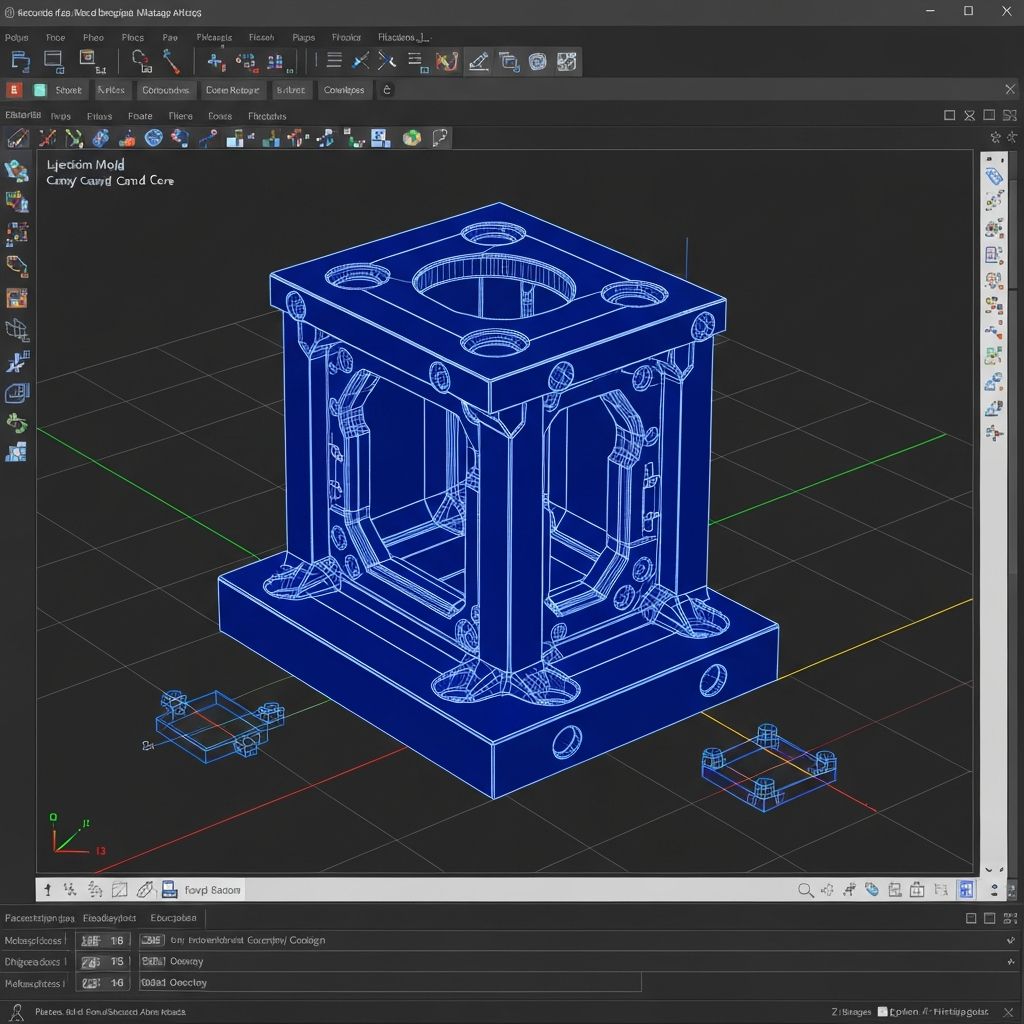The height and width of the screenshot is (1024, 1024).
Task: Click the Cavity and Core breadcrumb link
Action: coord(110,181)
